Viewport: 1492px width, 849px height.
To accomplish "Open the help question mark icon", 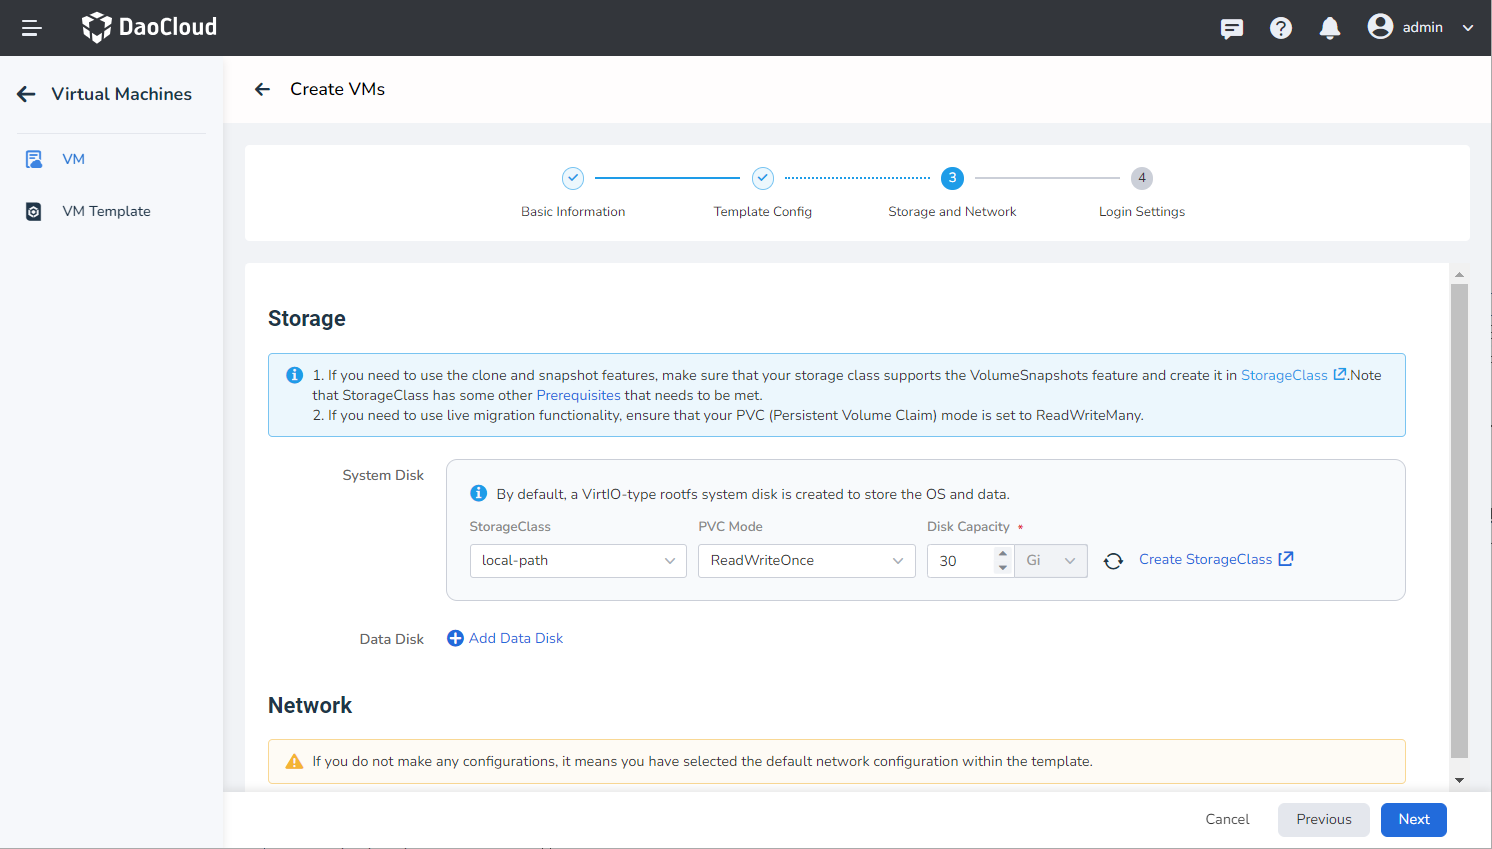I will [x=1280, y=28].
